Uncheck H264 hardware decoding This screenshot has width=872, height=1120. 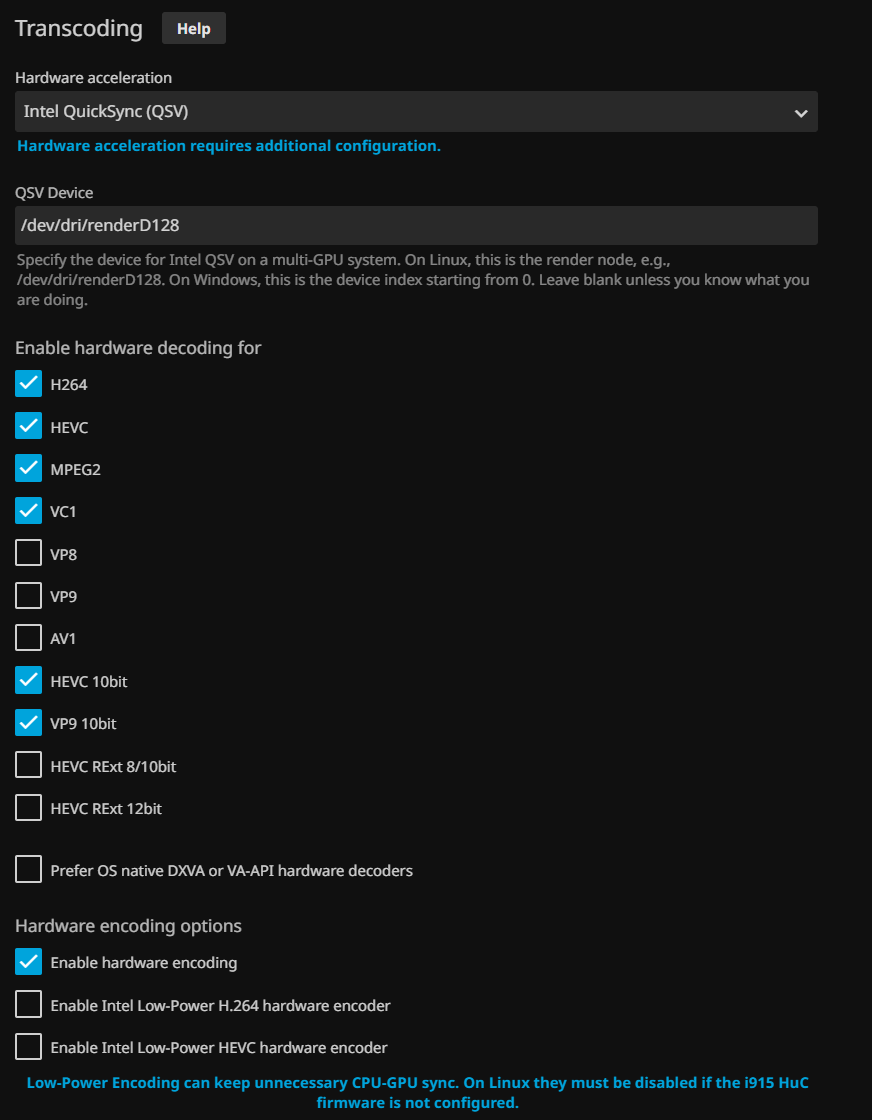click(29, 384)
